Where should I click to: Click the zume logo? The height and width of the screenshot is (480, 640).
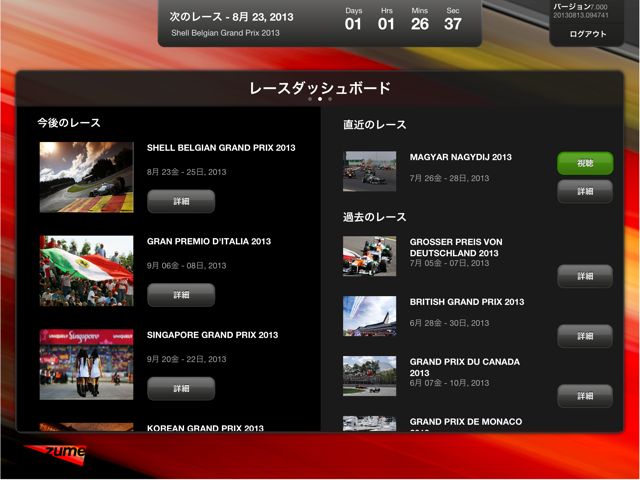(x=57, y=454)
